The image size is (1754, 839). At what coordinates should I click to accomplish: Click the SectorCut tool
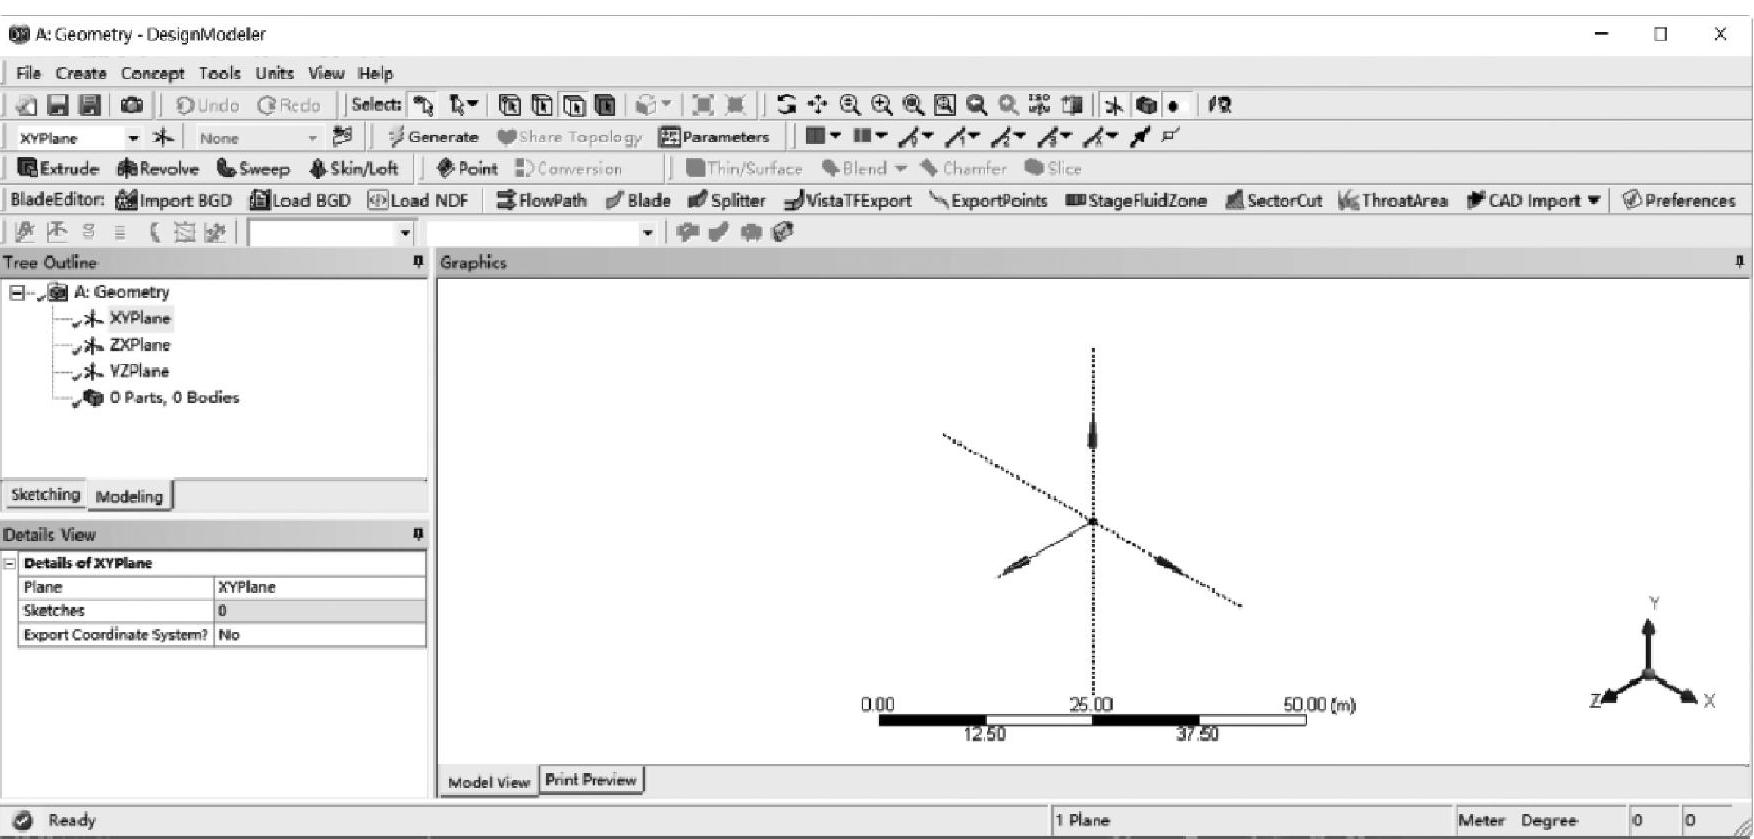[1273, 200]
